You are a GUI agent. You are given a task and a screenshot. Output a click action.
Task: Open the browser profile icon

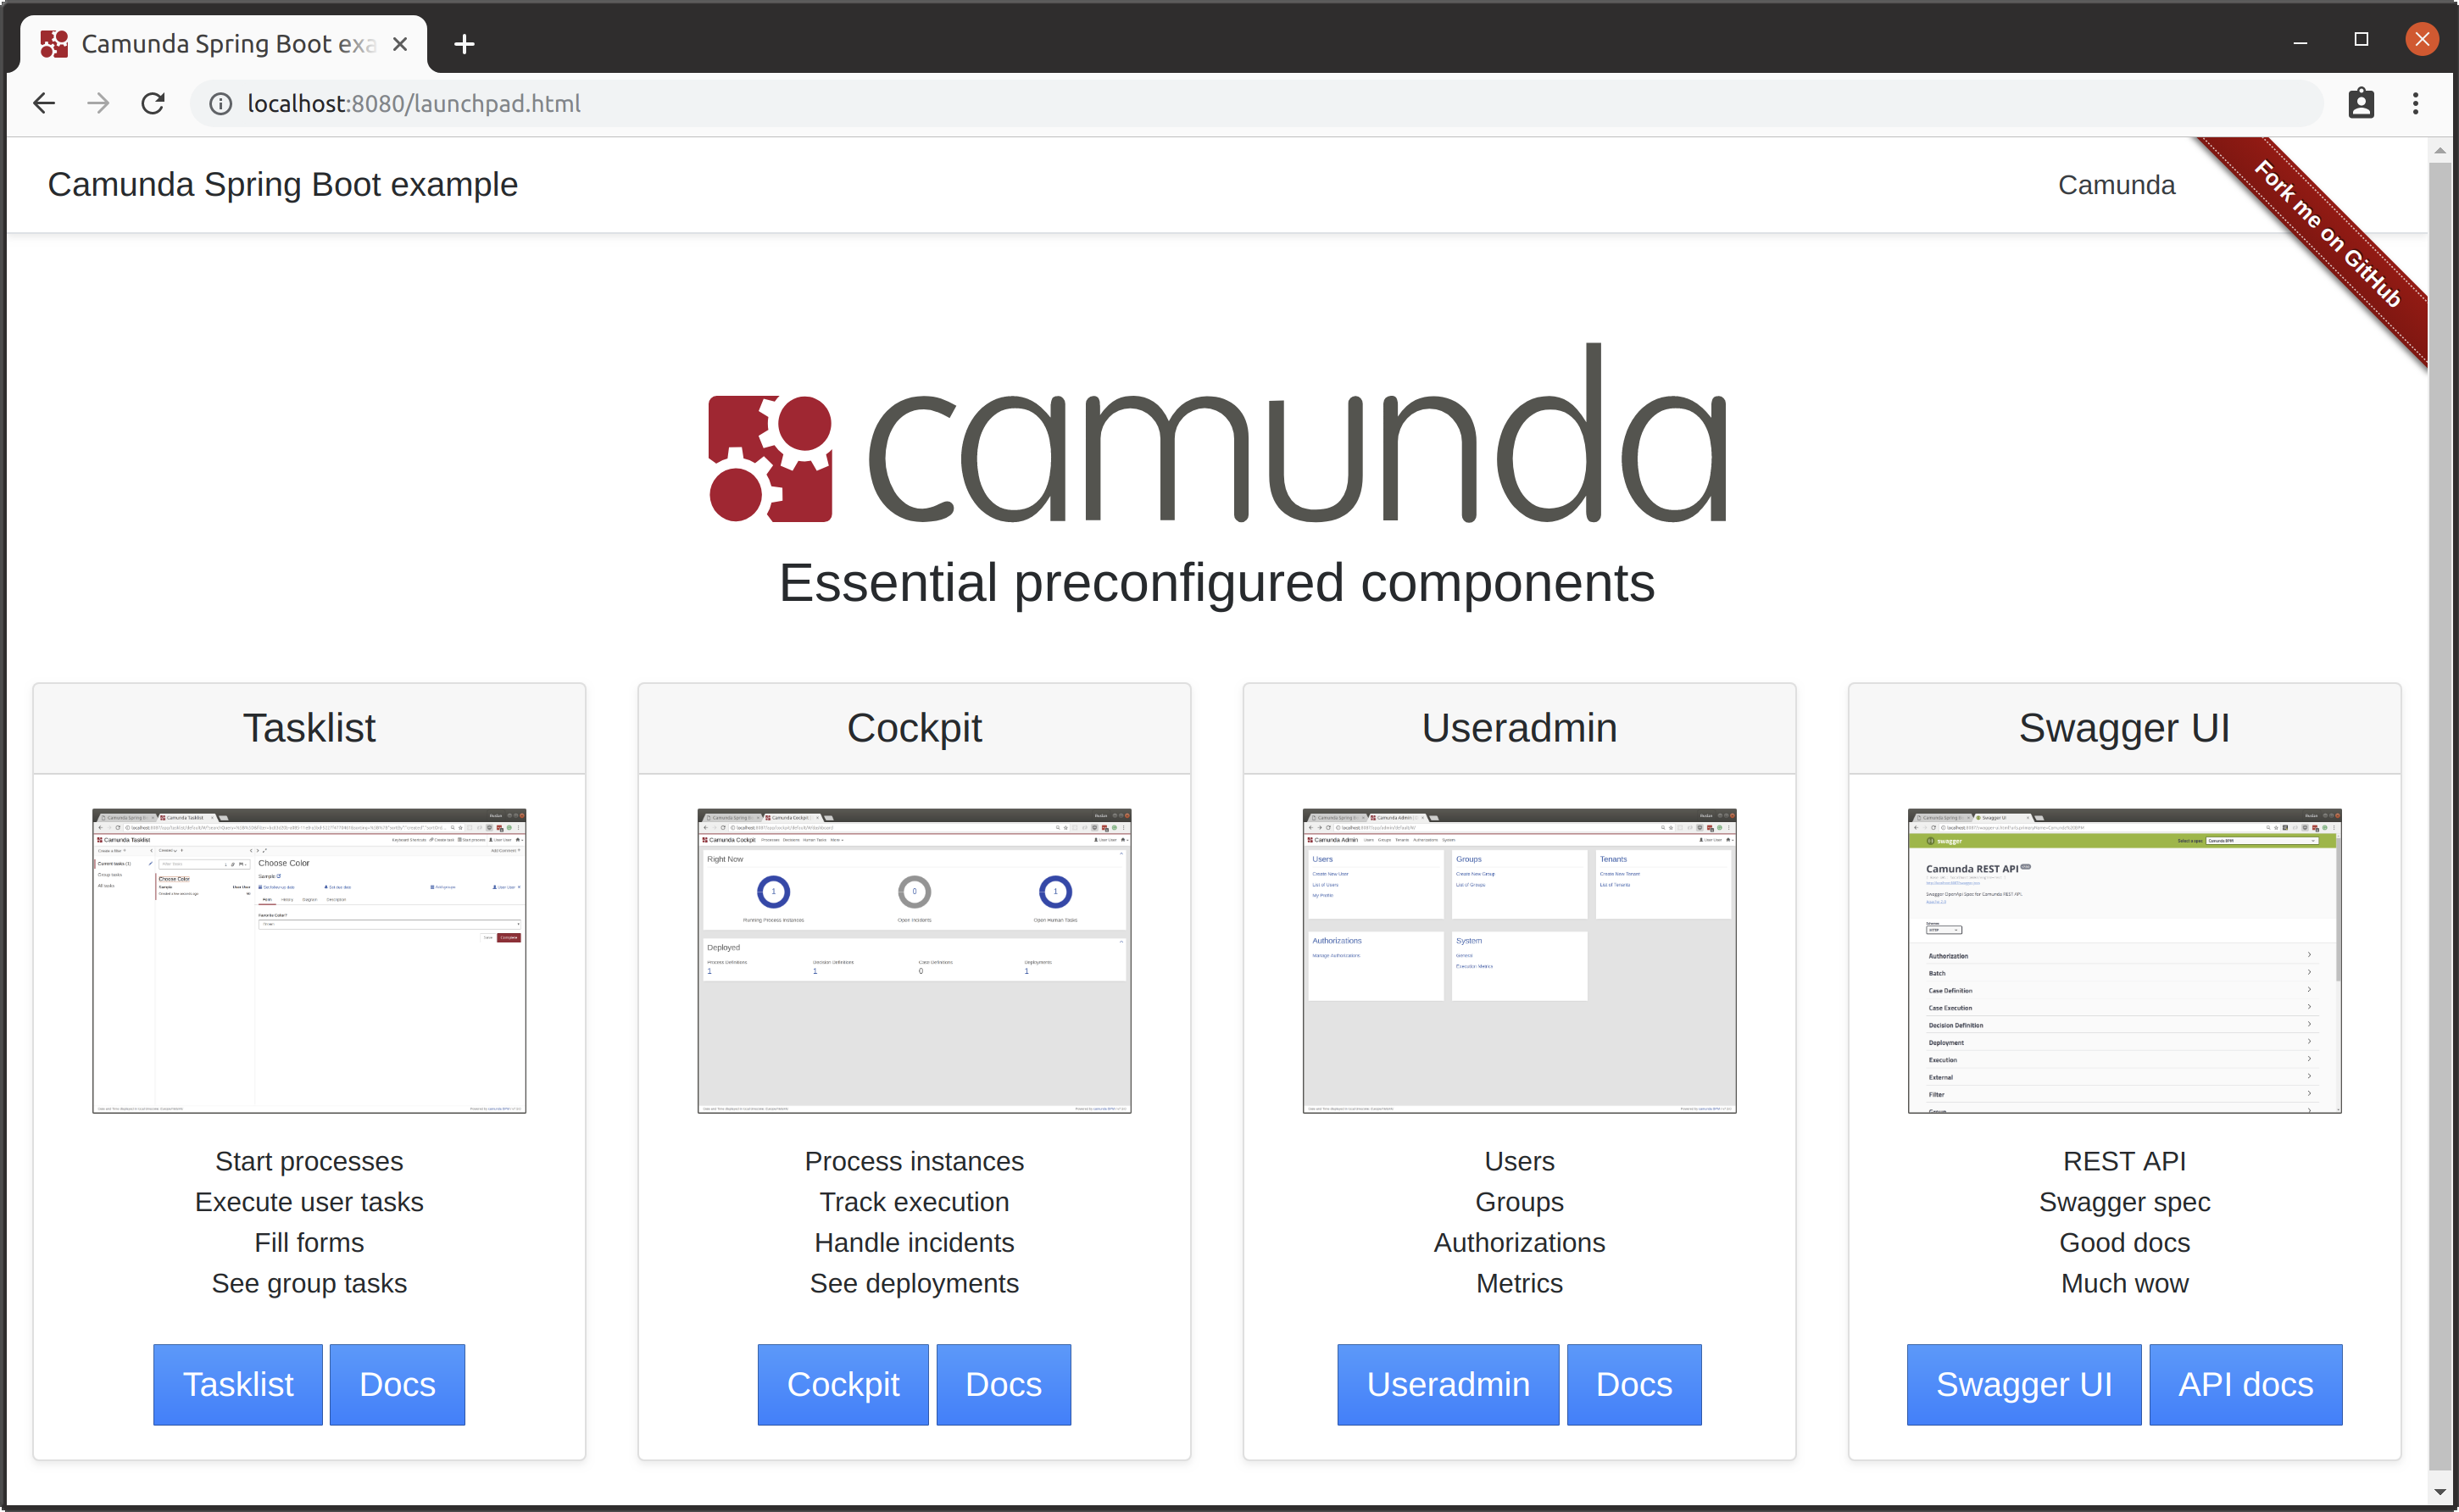point(2361,103)
